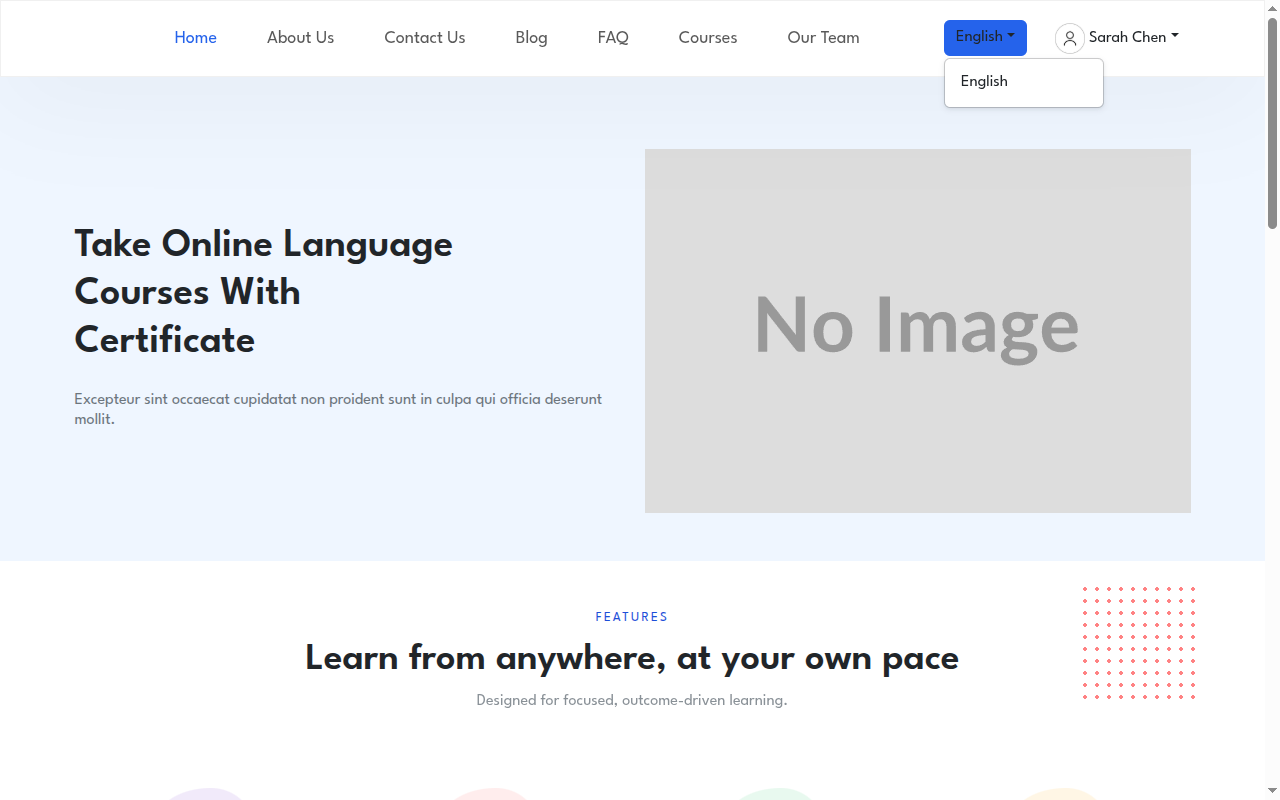Click the blue FEATURES label
This screenshot has width=1280, height=800.
[x=631, y=617]
